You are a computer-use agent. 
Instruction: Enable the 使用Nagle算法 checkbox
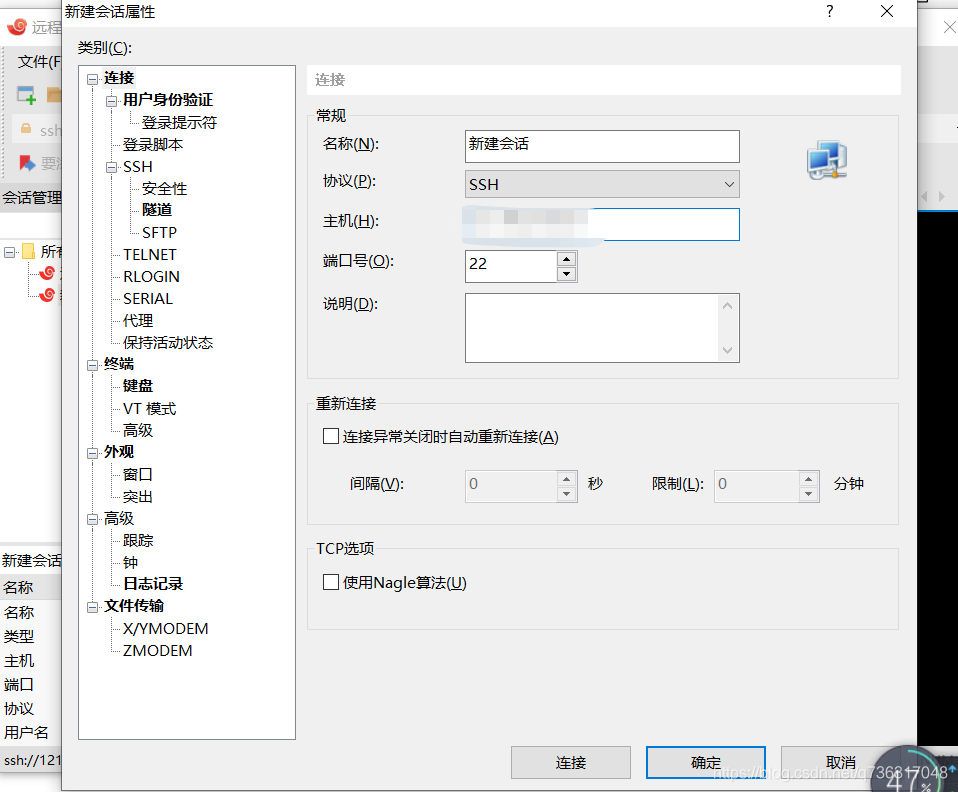[x=331, y=582]
